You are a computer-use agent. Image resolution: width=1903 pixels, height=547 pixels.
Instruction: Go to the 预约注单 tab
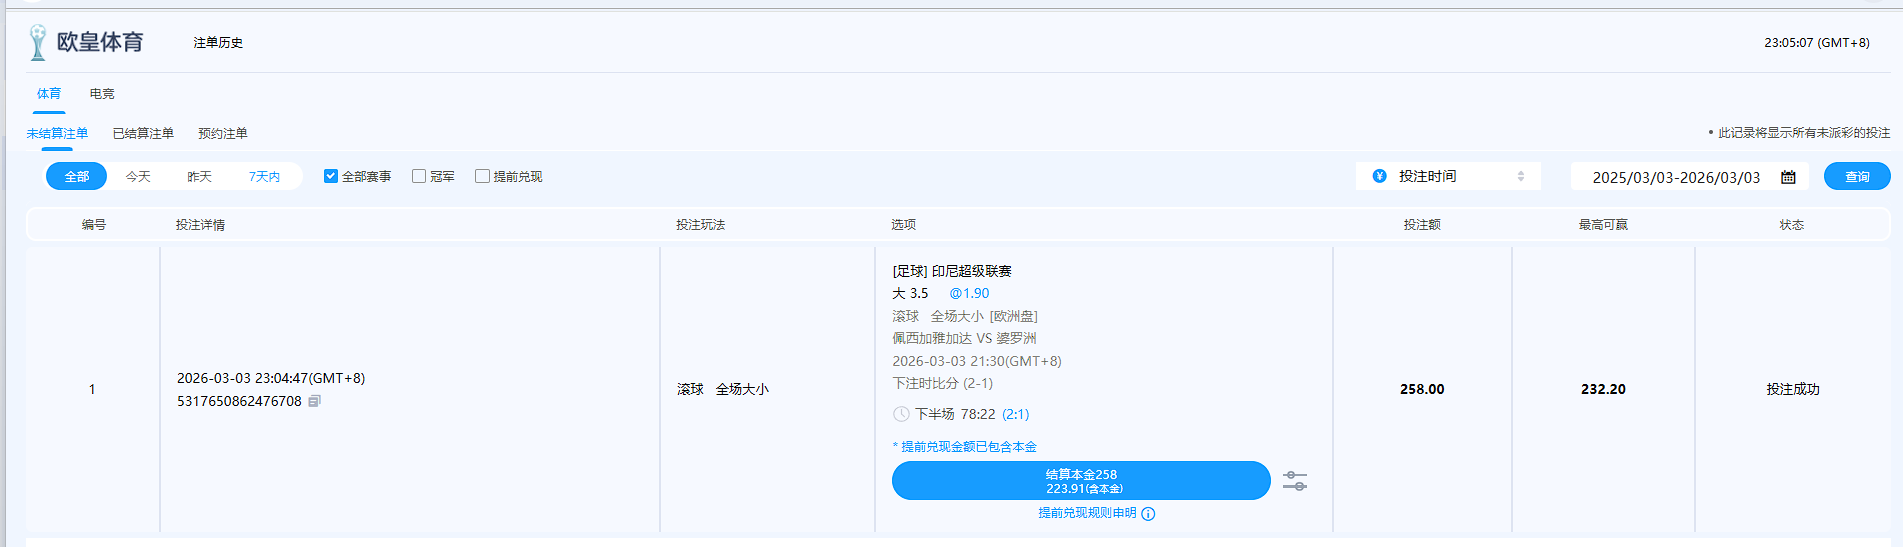[x=222, y=133]
